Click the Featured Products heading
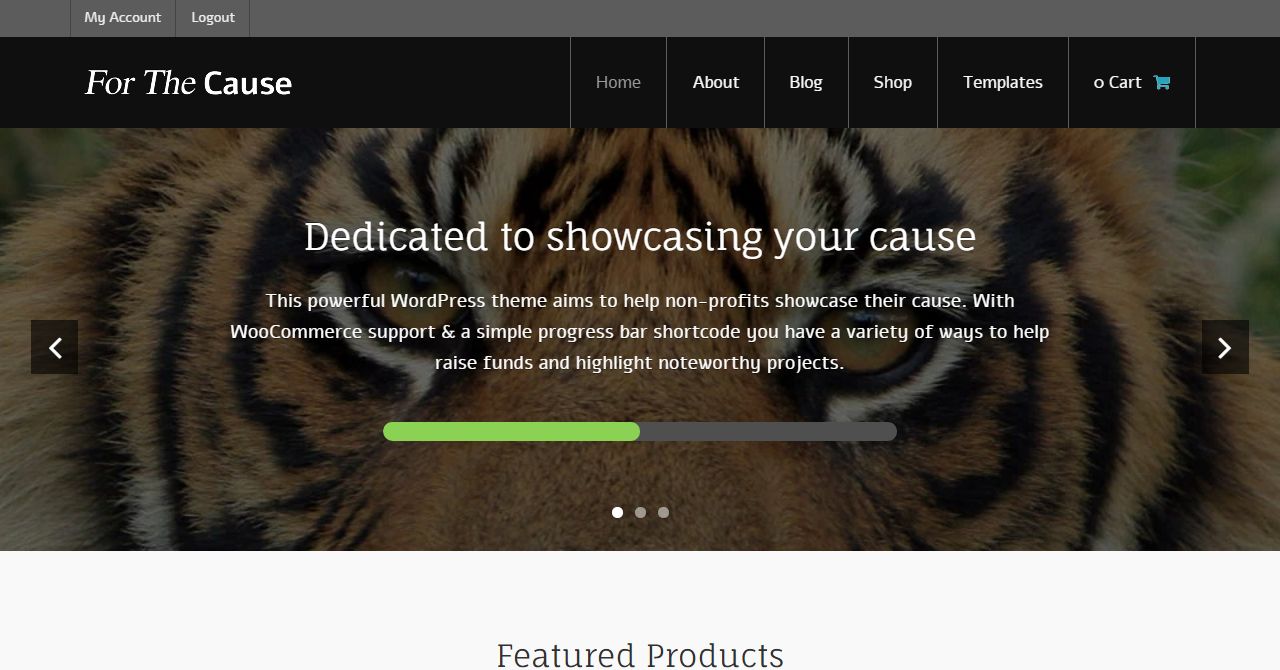1280x670 pixels. [x=640, y=655]
